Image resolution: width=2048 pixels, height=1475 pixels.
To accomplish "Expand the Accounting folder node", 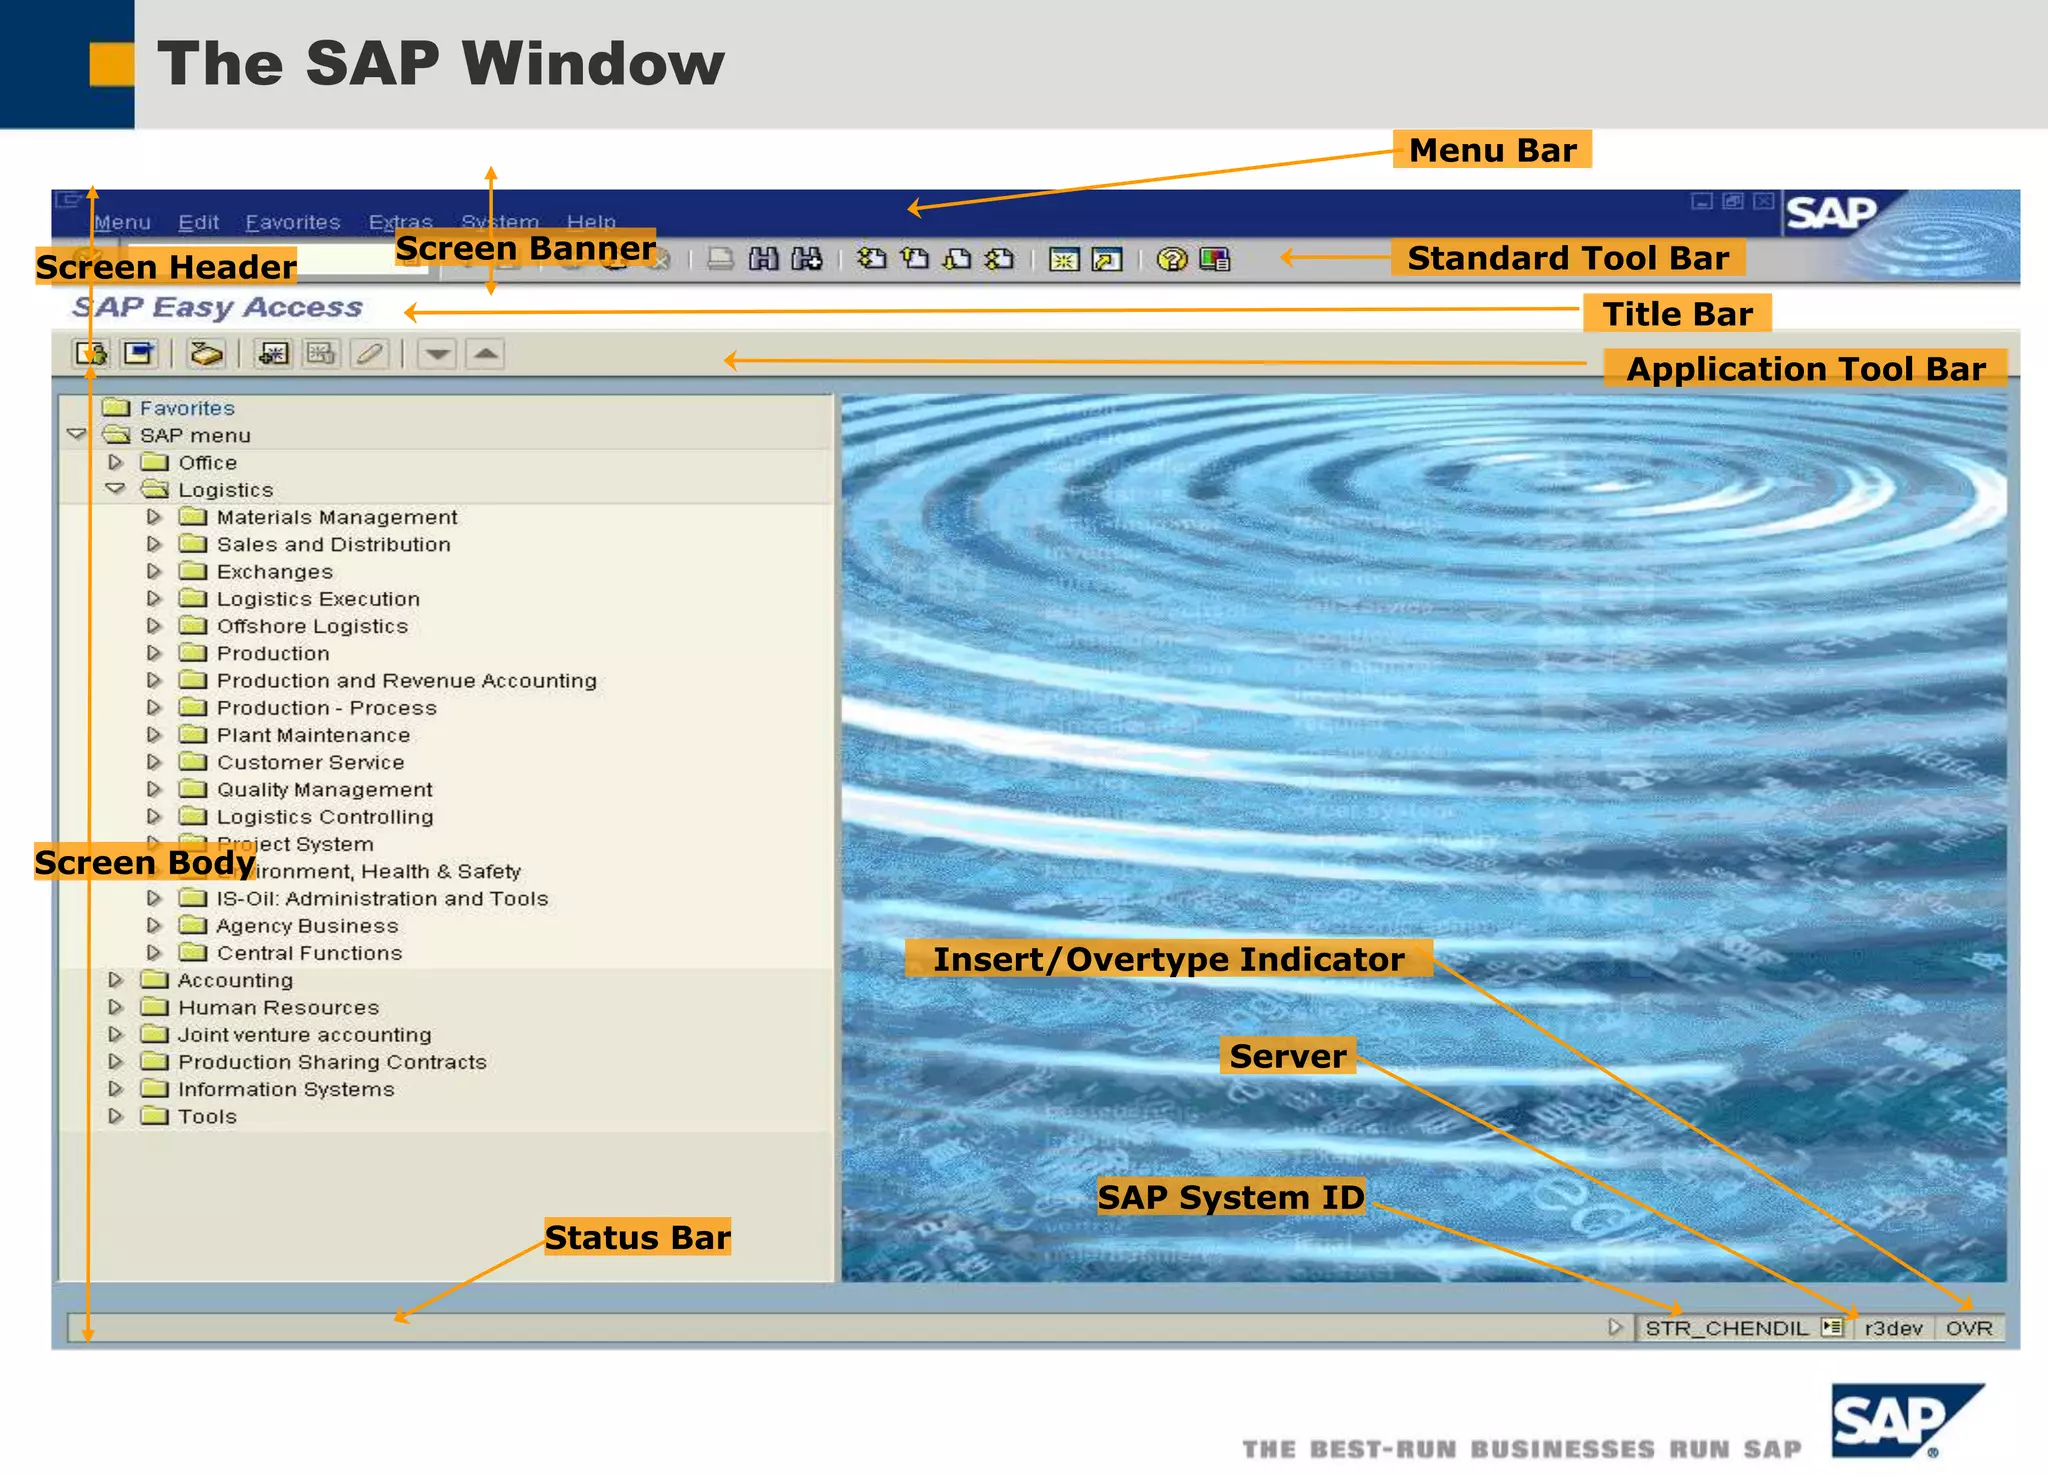I will click(116, 980).
